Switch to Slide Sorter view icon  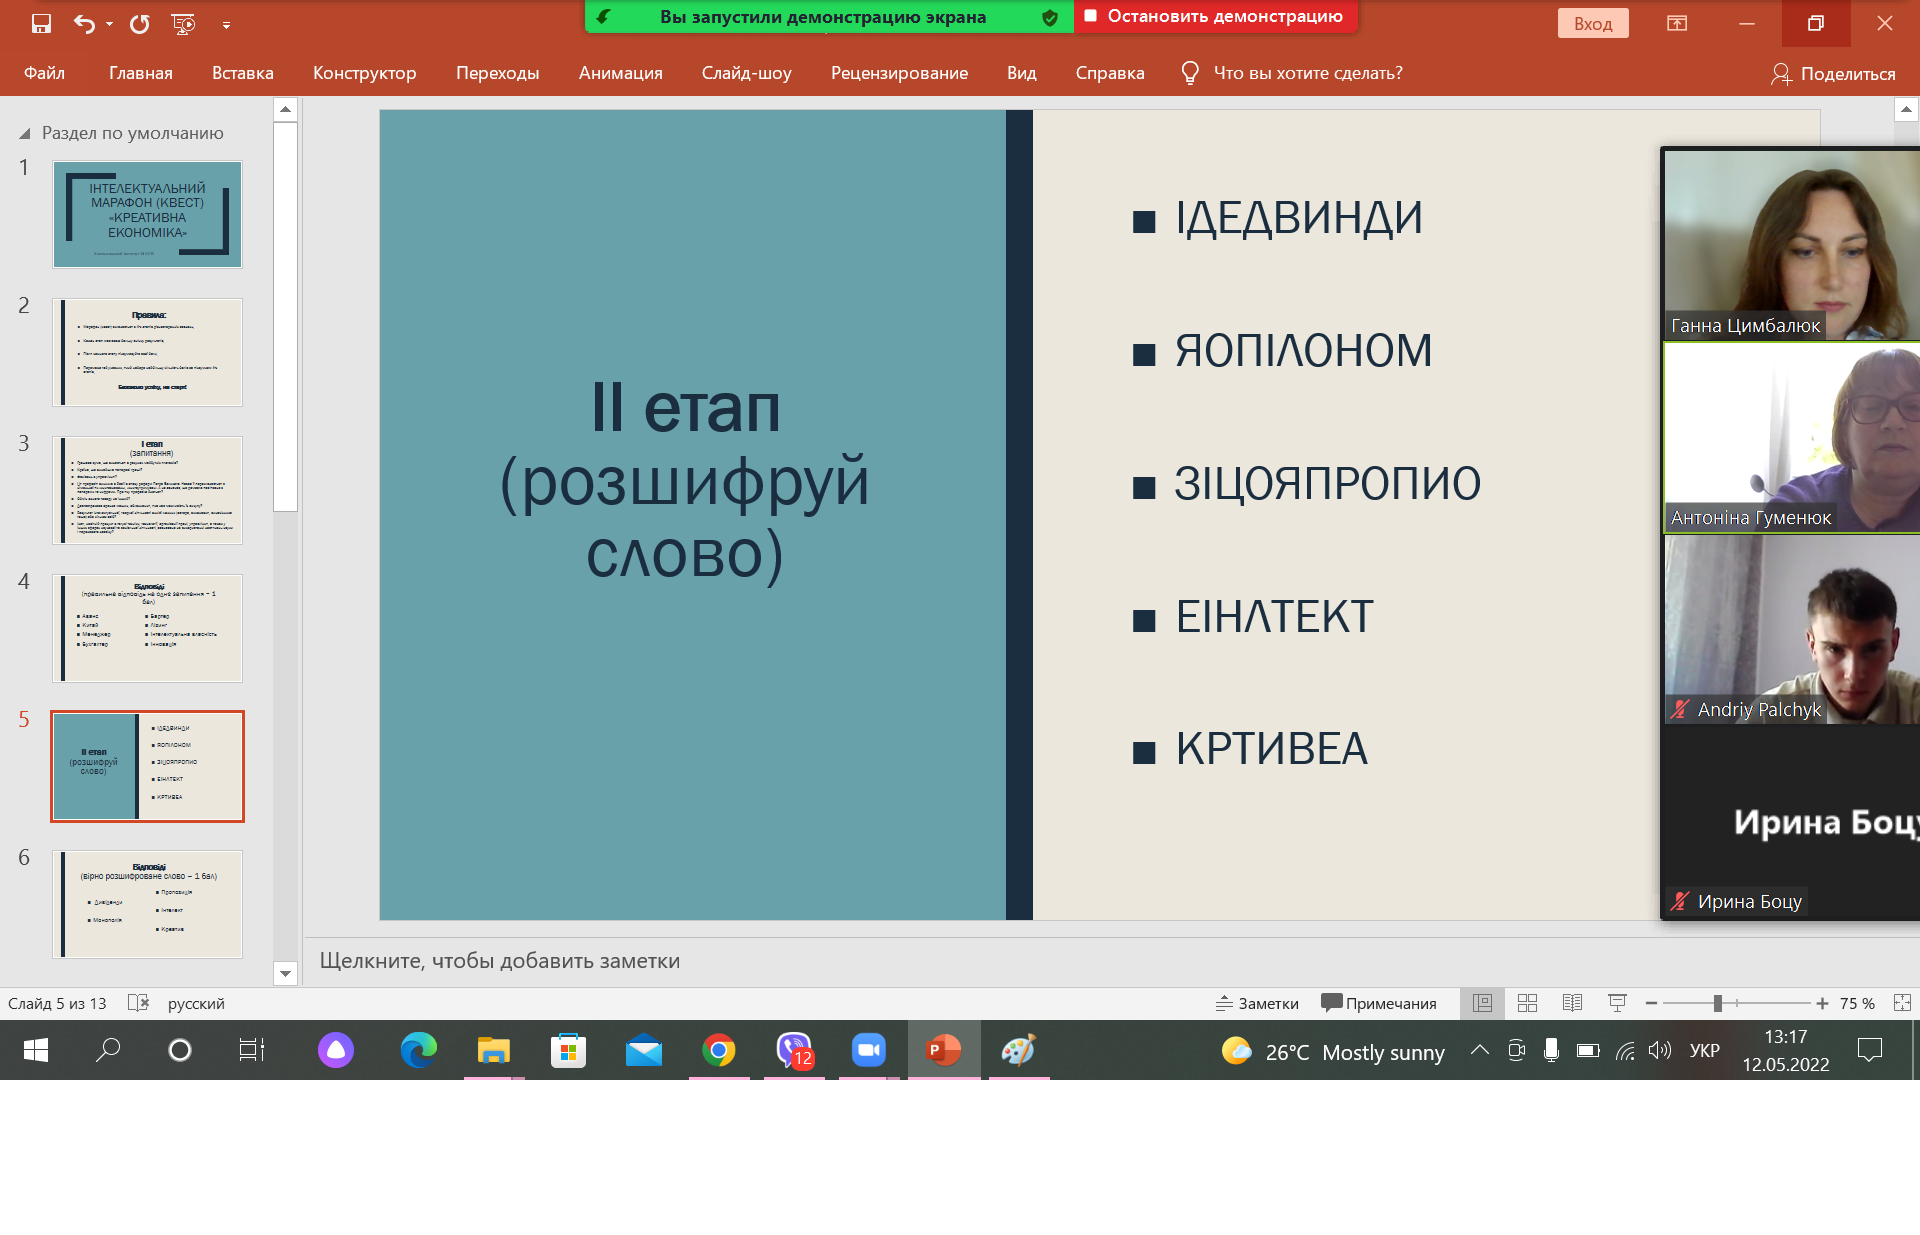point(1527,1003)
